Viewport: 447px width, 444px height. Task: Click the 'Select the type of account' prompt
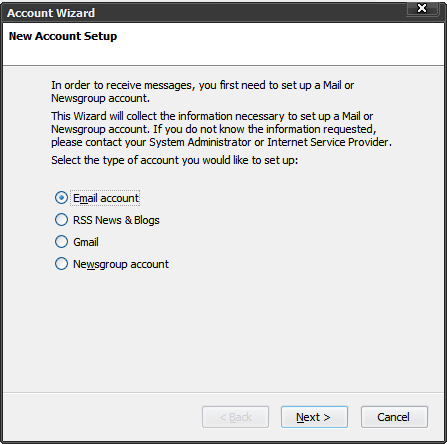tap(174, 160)
